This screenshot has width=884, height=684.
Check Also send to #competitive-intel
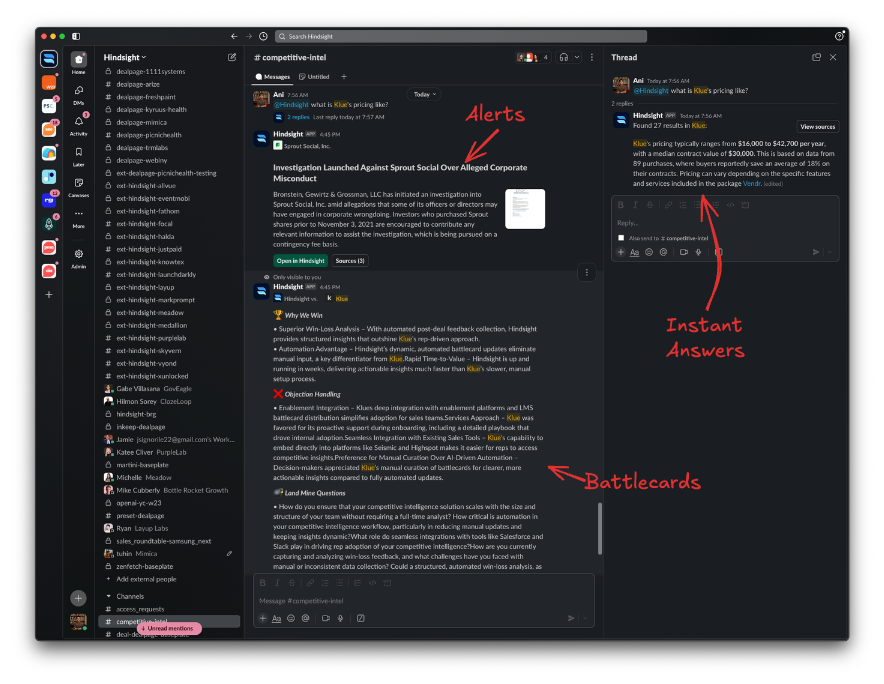coord(621,238)
